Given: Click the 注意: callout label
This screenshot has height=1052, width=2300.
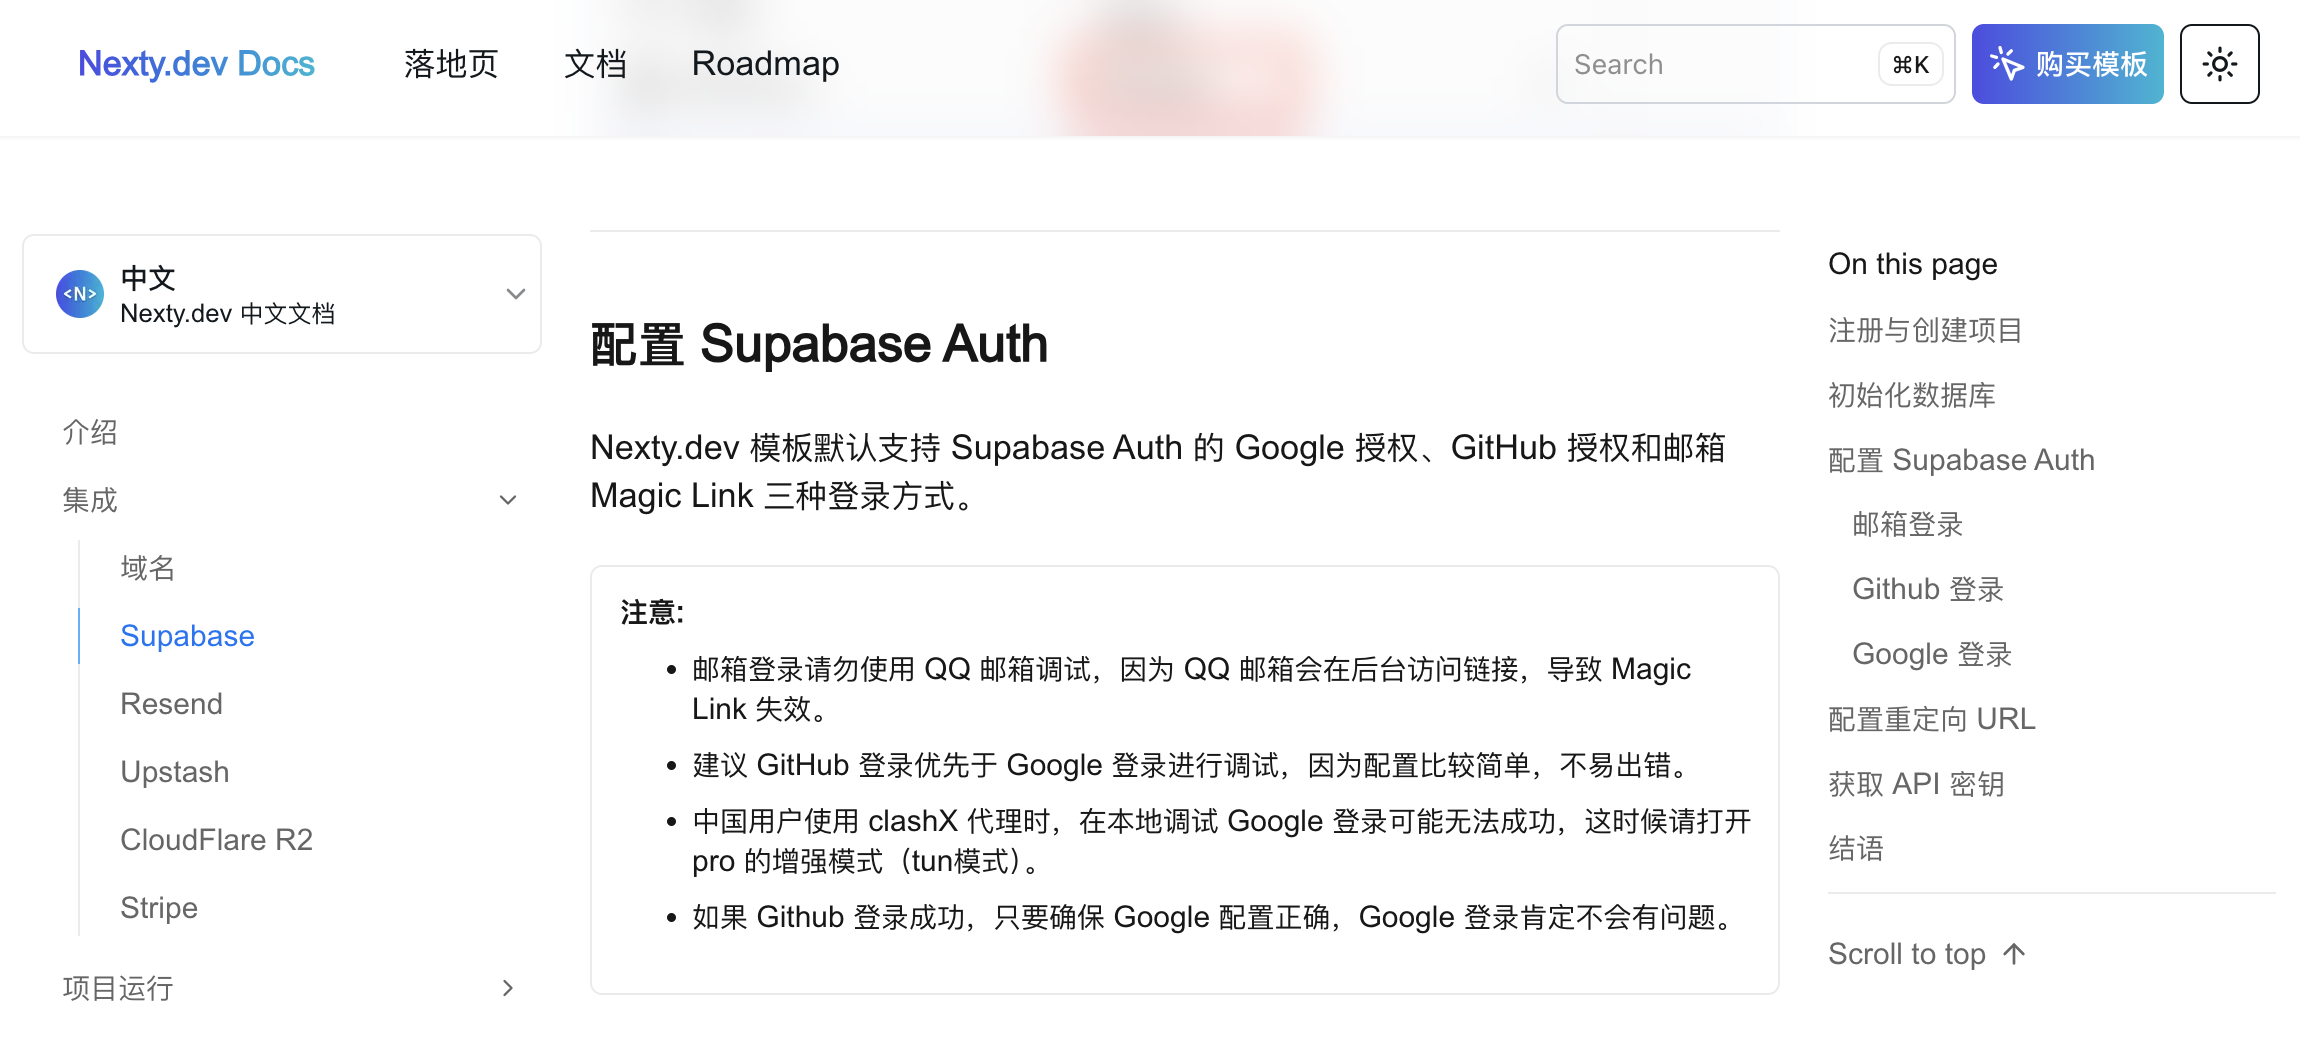Looking at the screenshot, I should [x=652, y=612].
